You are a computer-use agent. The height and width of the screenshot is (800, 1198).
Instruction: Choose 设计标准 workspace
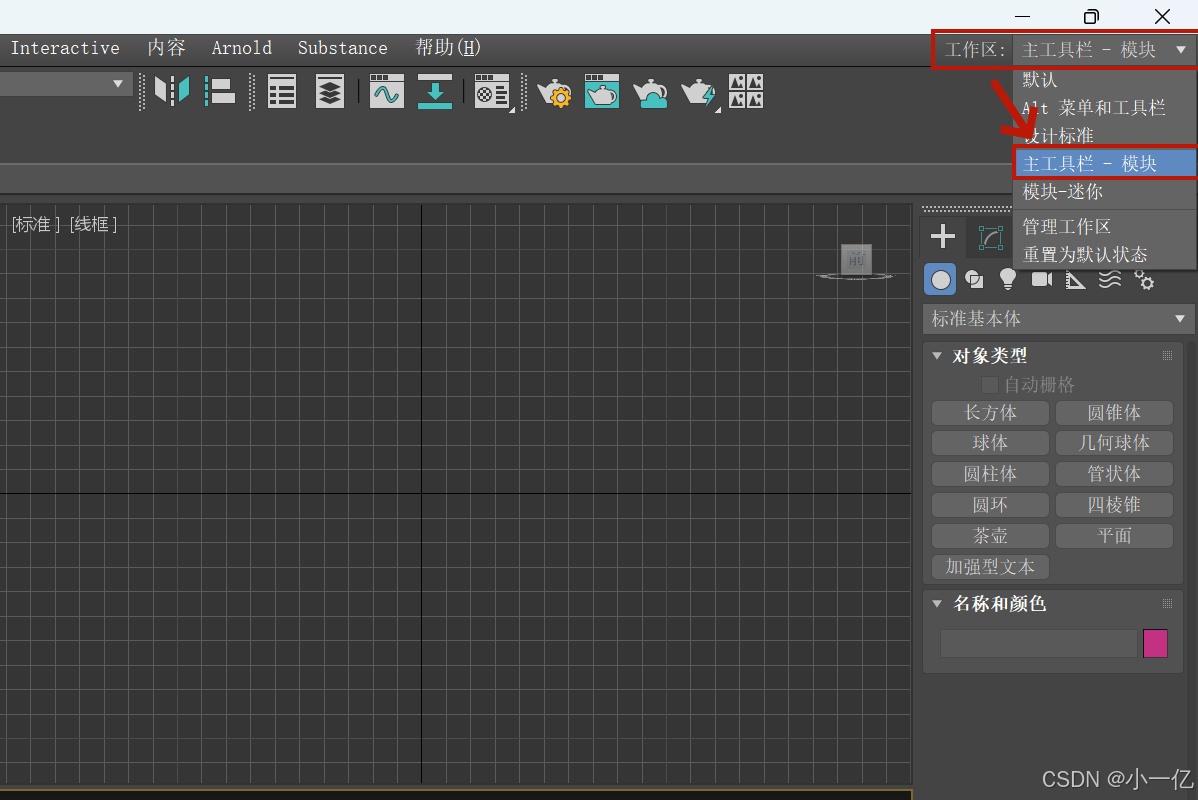click(x=1104, y=136)
